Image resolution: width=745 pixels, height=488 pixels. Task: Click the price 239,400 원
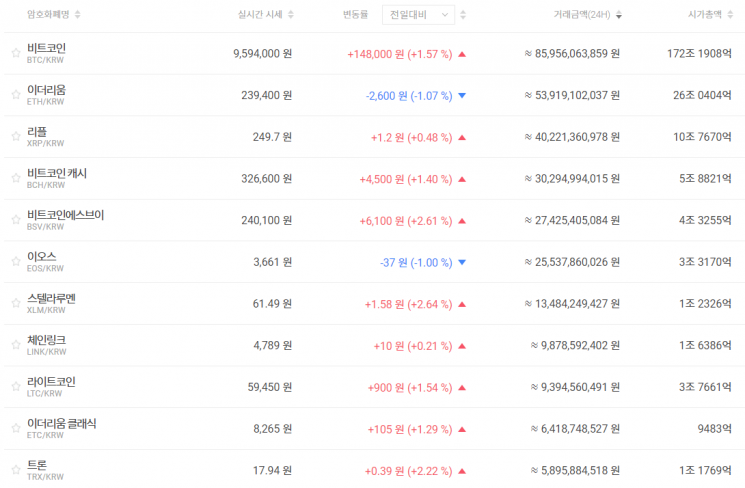click(267, 96)
